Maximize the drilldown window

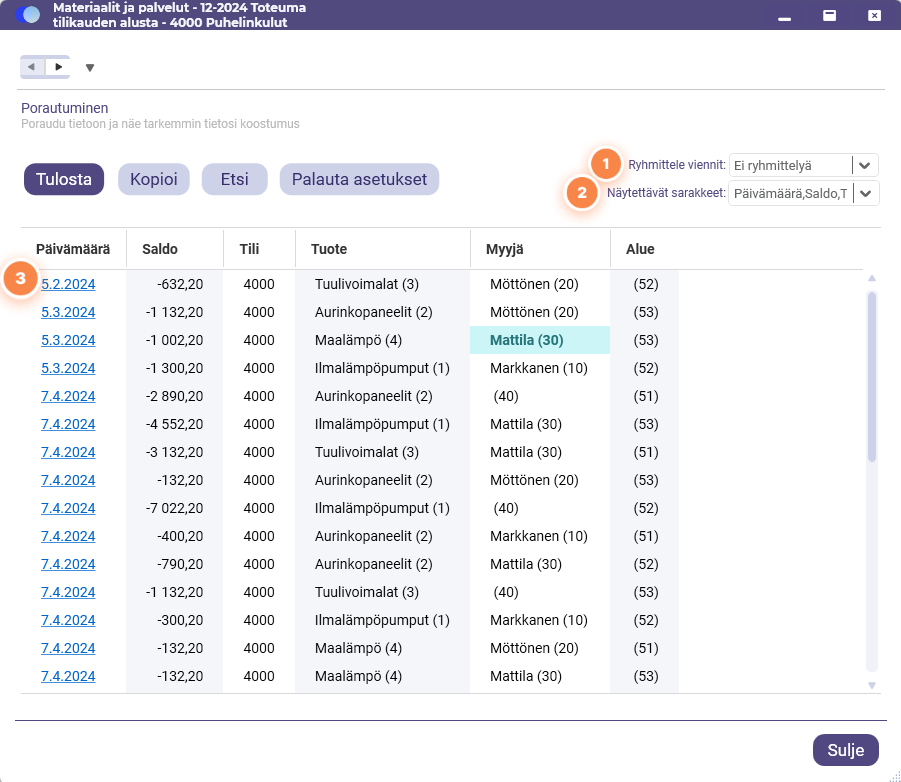point(829,16)
